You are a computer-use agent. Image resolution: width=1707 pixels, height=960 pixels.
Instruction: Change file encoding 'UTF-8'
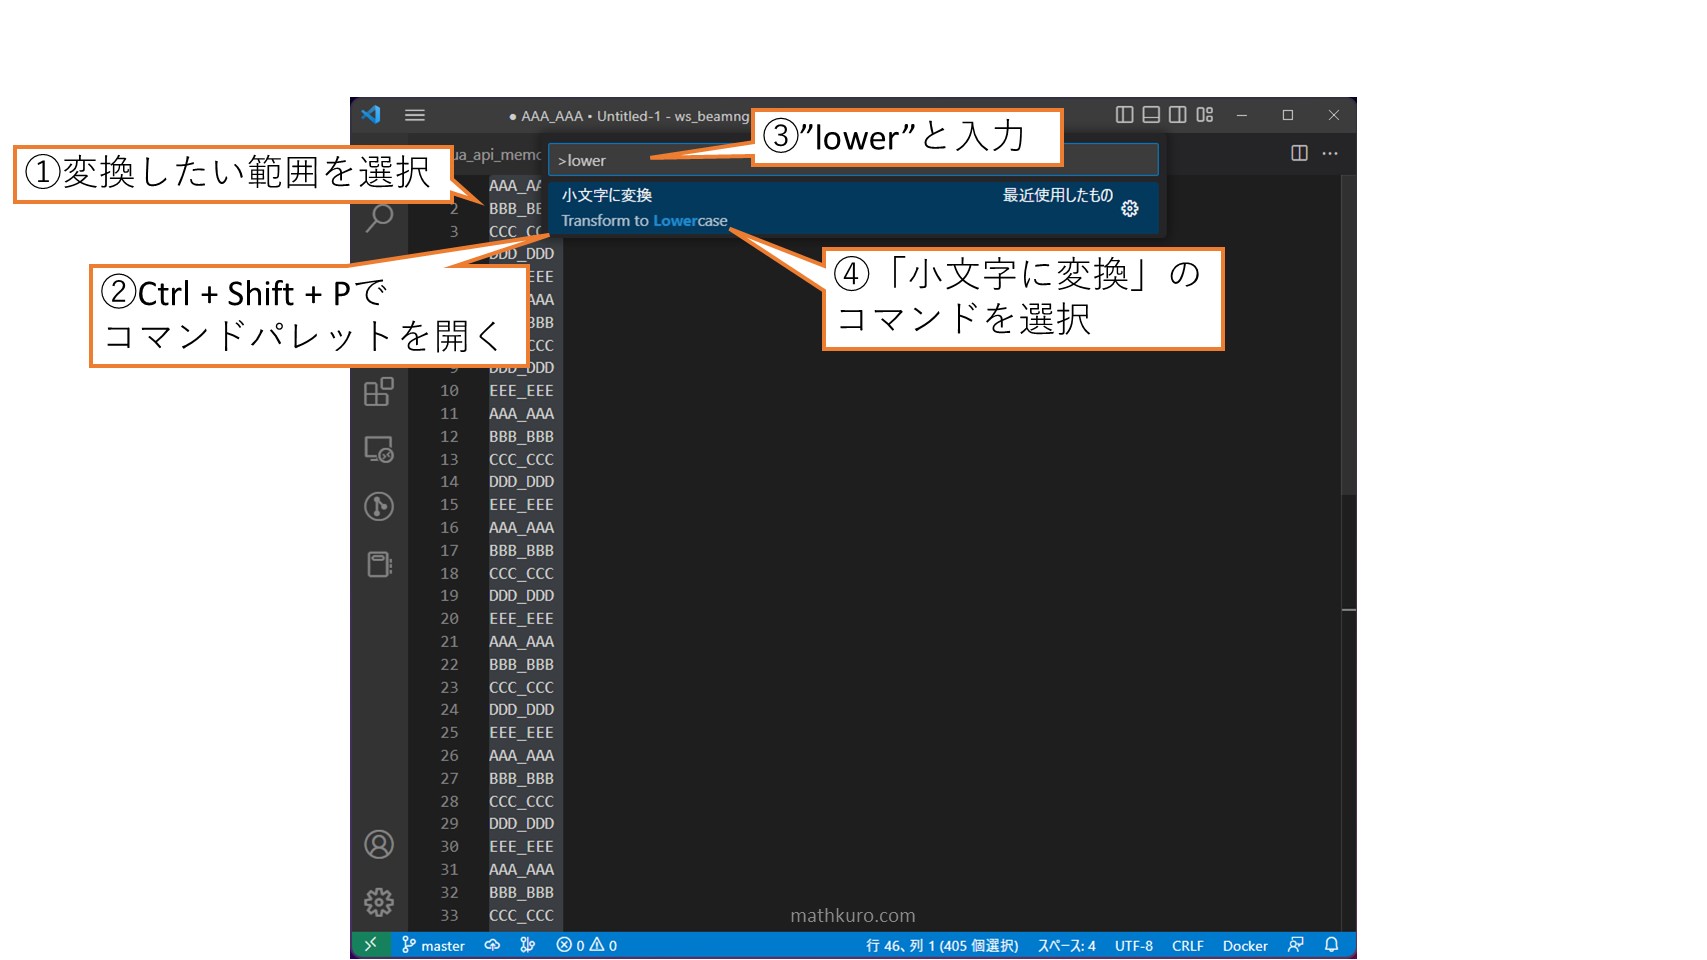(1134, 945)
